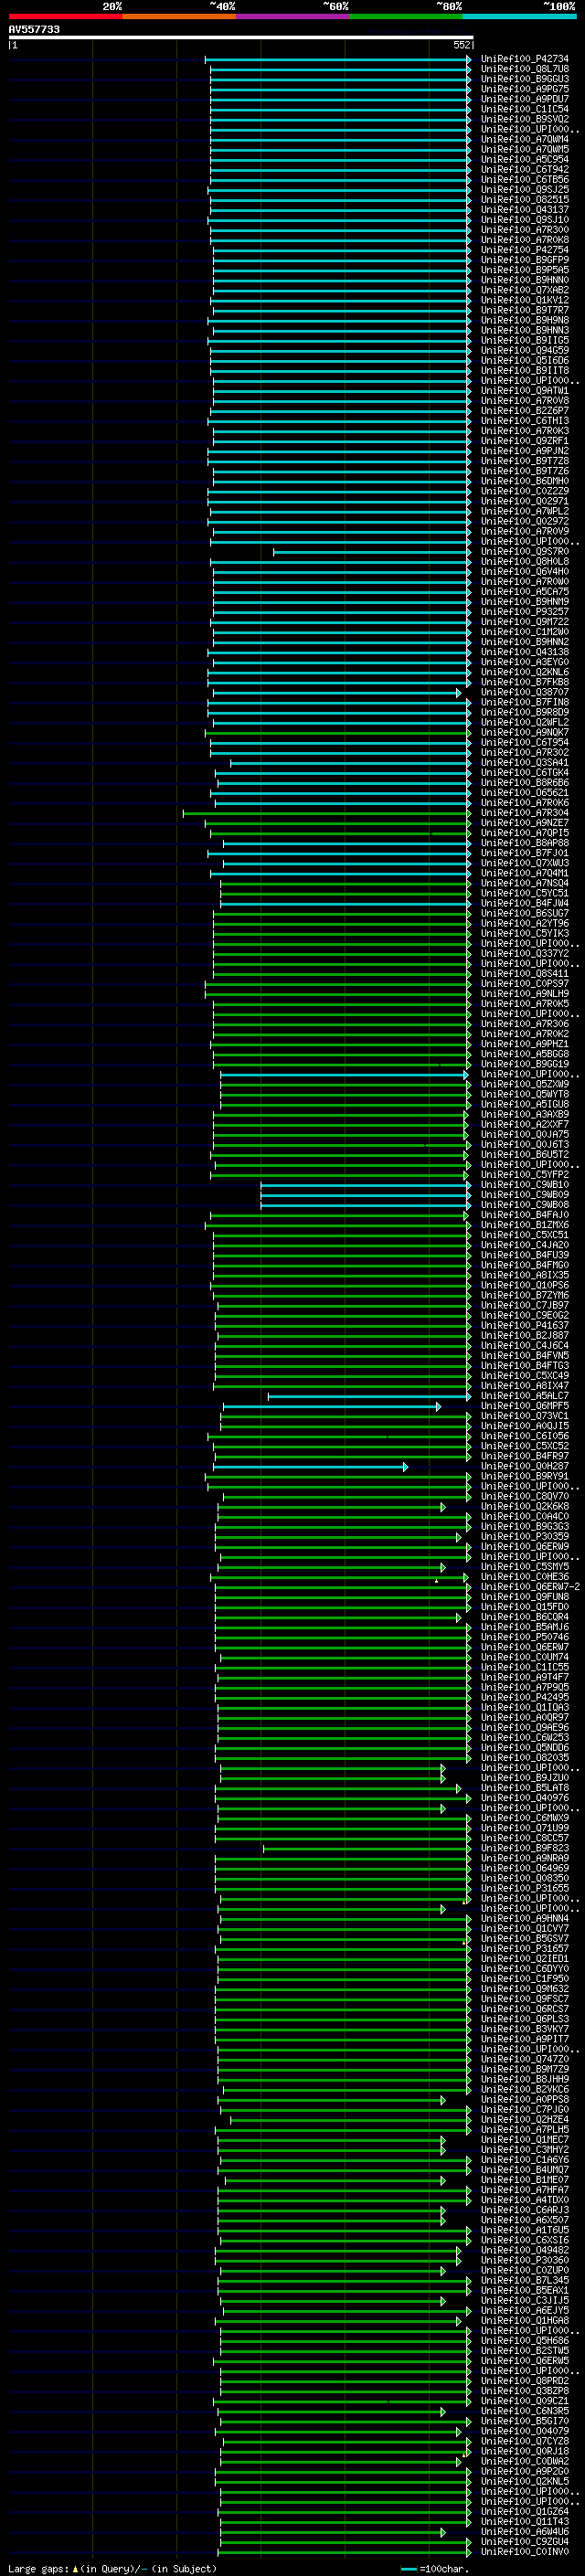Screen dimensions: 585x2576
Task: Click the =100char. scale legend
Action: tap(434, 2568)
